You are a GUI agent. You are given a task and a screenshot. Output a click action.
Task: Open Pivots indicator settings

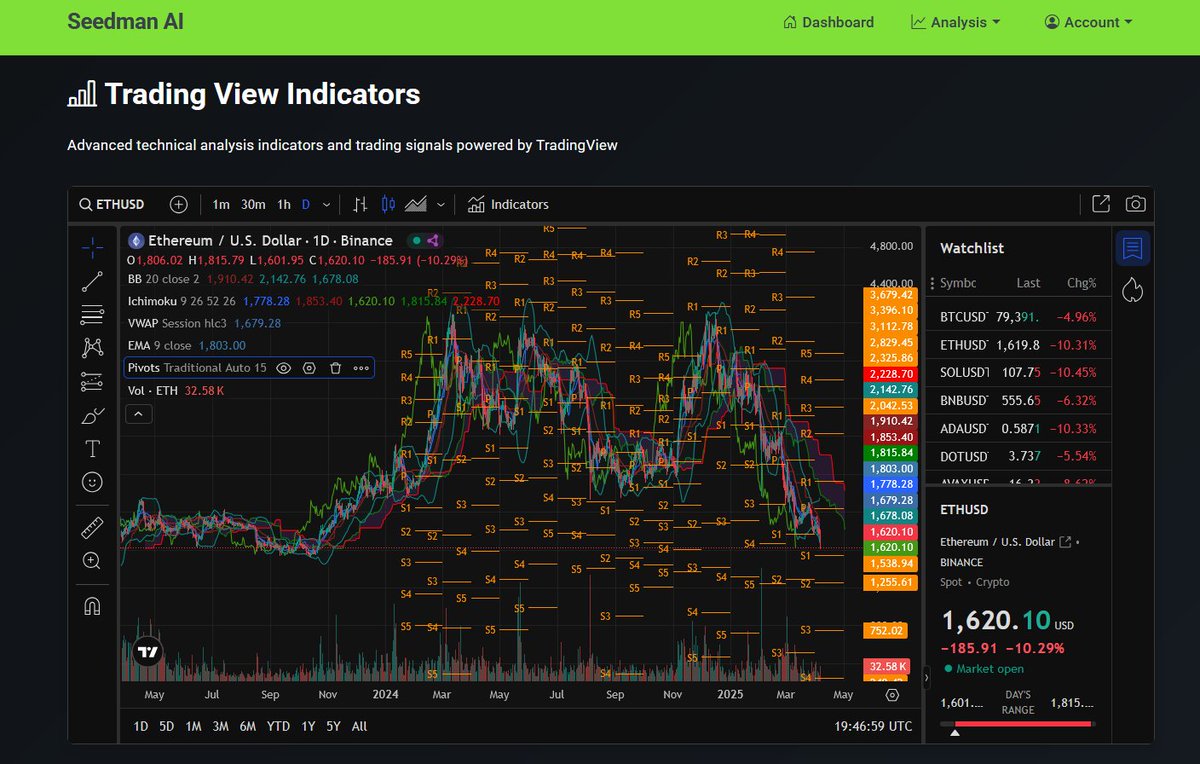pyautogui.click(x=309, y=368)
